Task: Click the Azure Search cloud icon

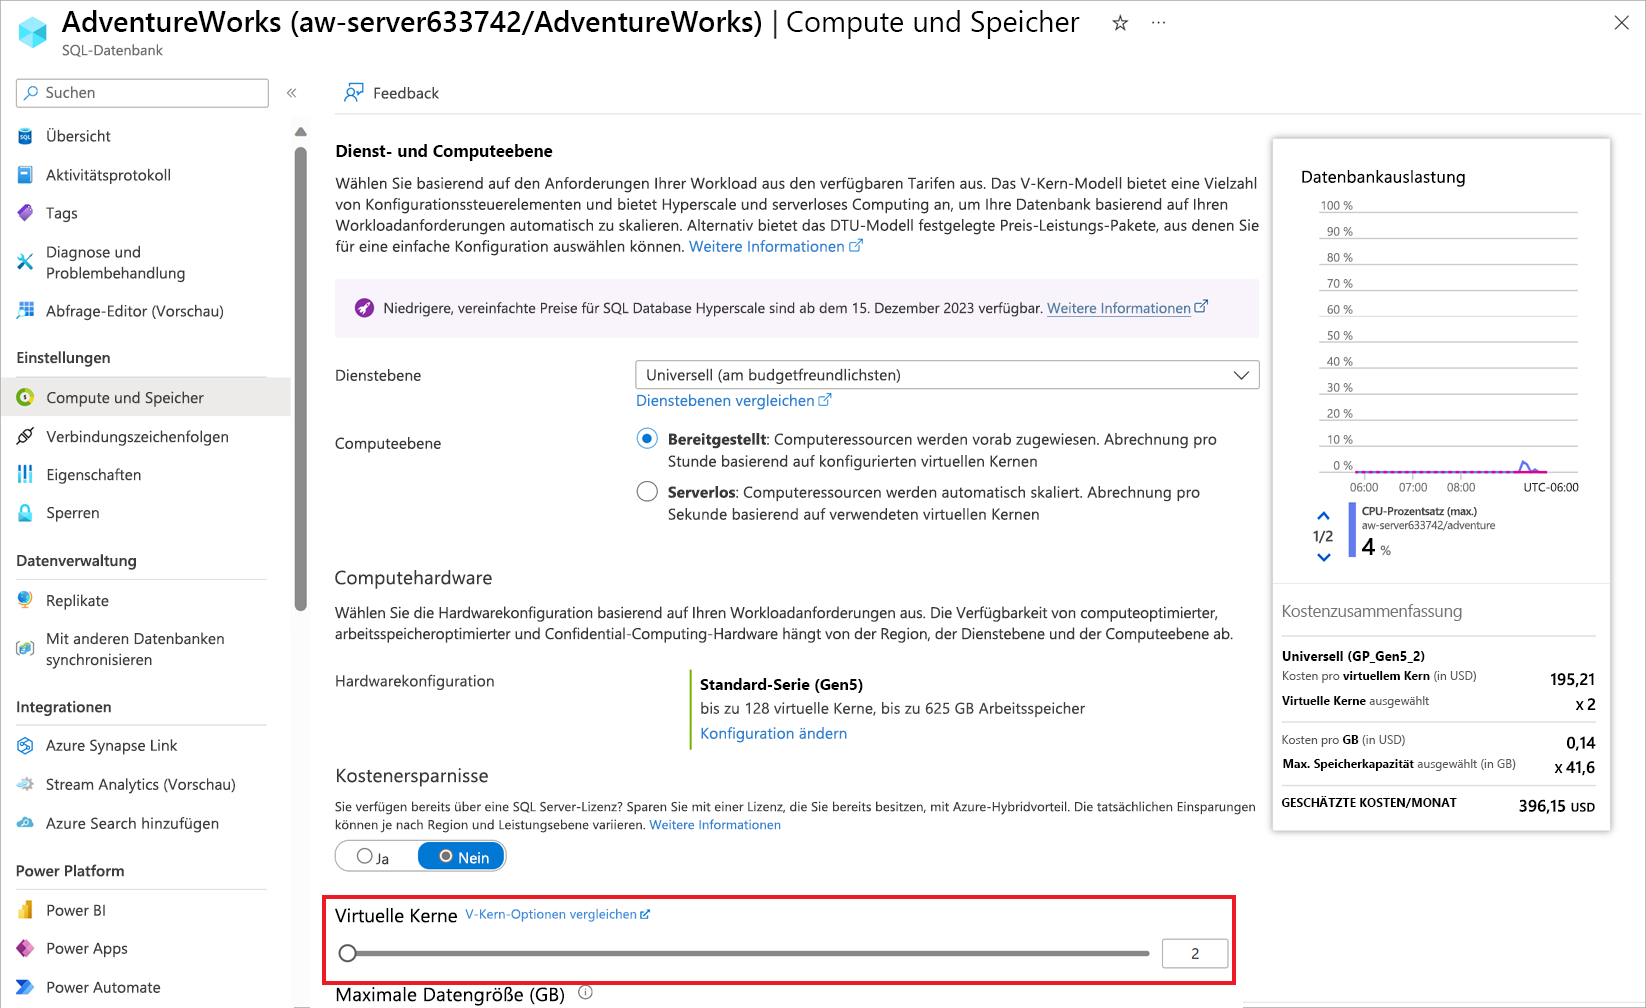Action: click(x=25, y=823)
